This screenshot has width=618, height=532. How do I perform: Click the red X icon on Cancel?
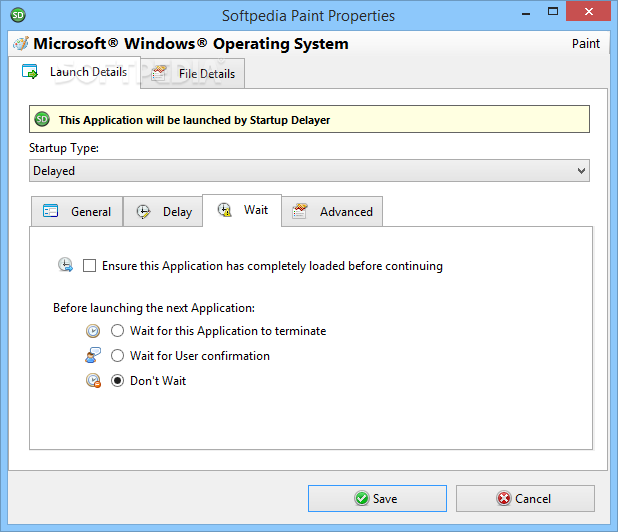tap(504, 498)
